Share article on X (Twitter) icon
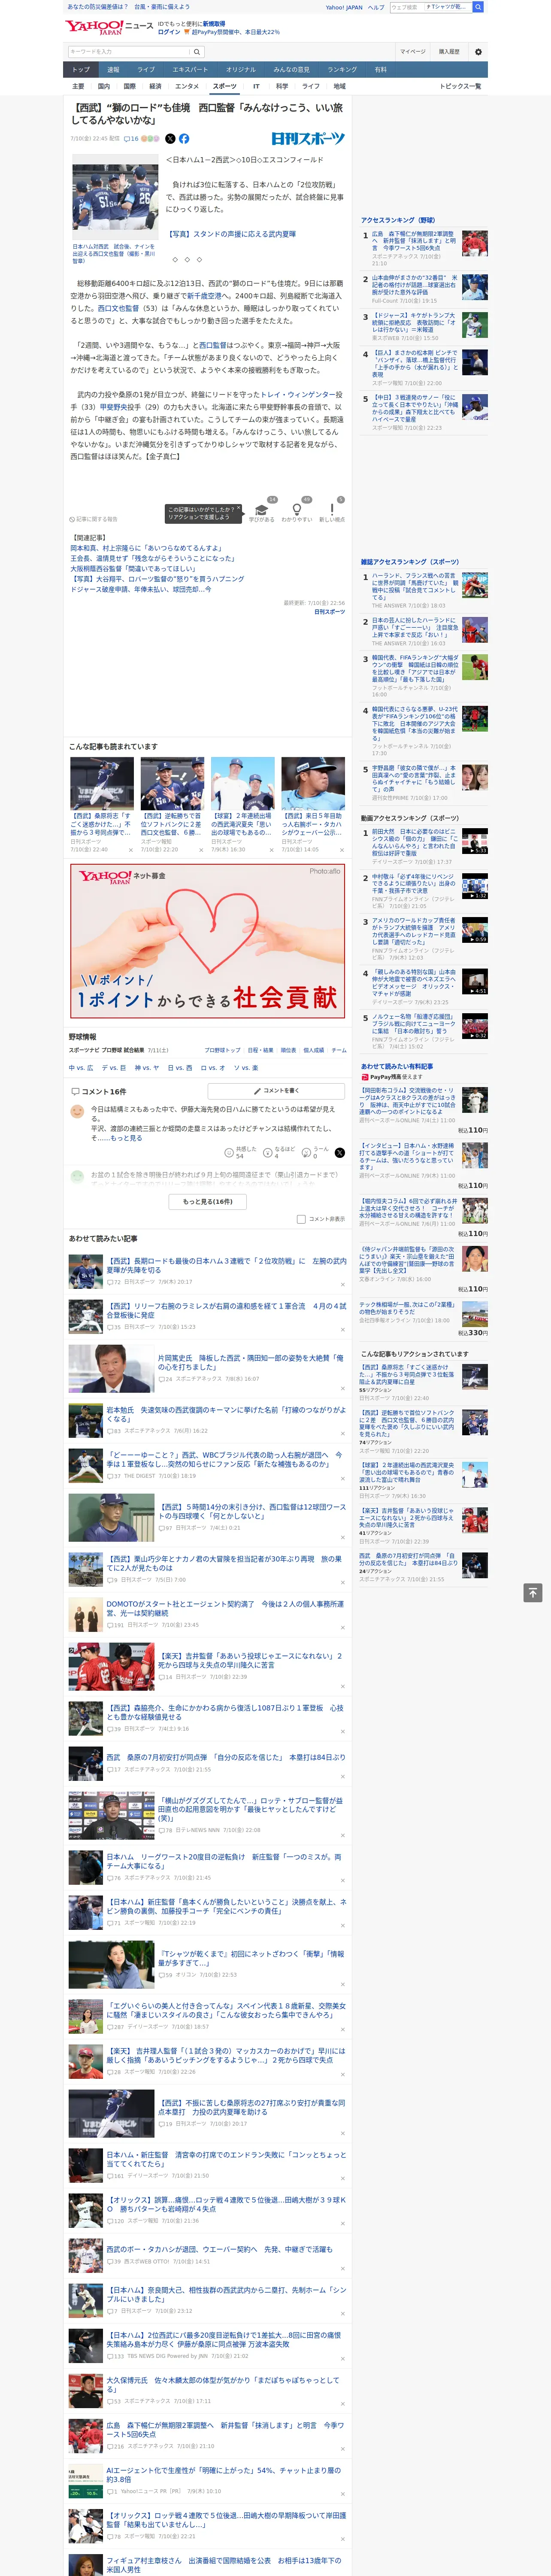 point(170,139)
